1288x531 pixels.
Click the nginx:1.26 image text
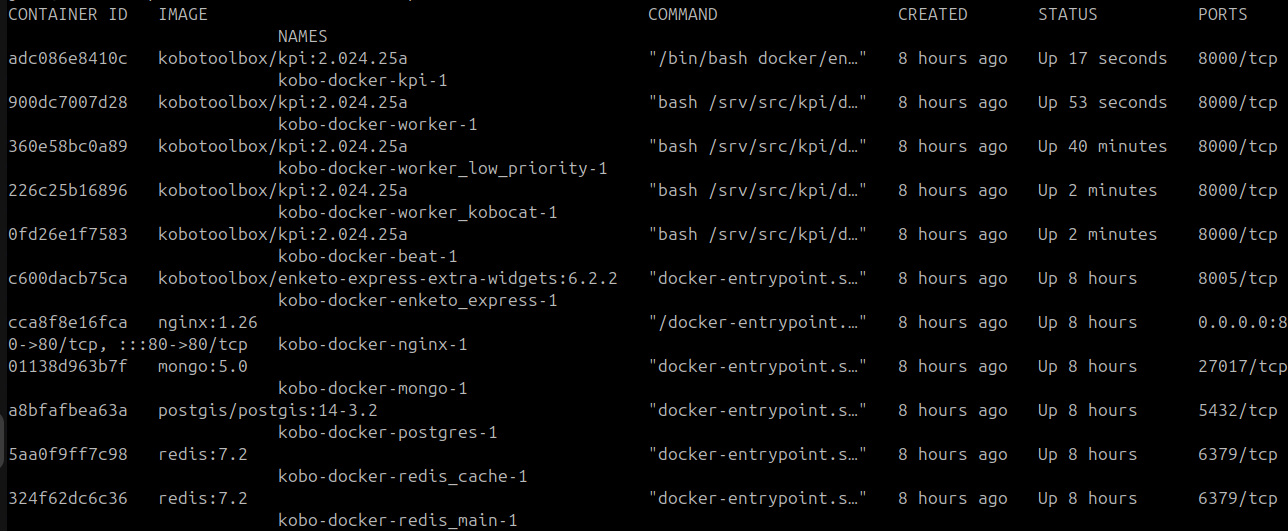coord(207,322)
